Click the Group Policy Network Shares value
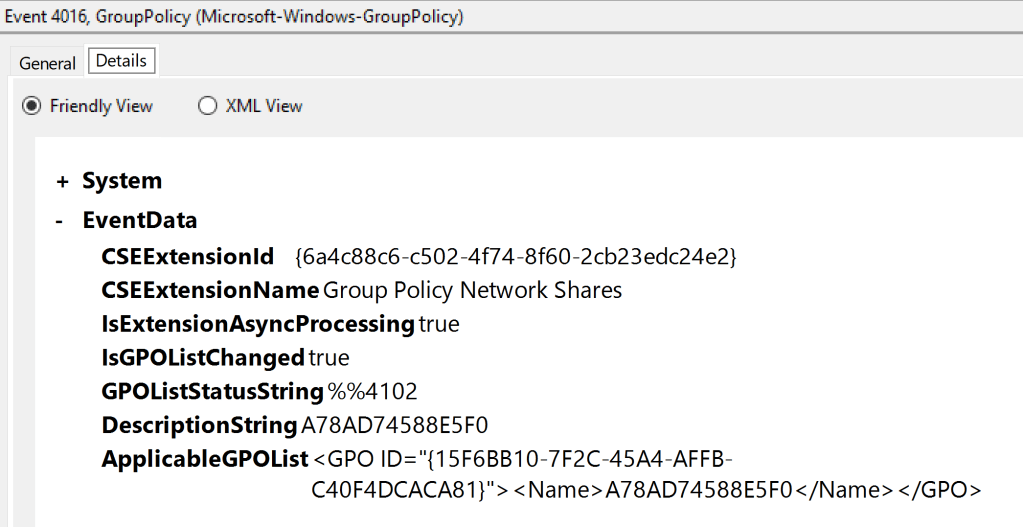The width and height of the screenshot is (1023, 527). point(472,290)
